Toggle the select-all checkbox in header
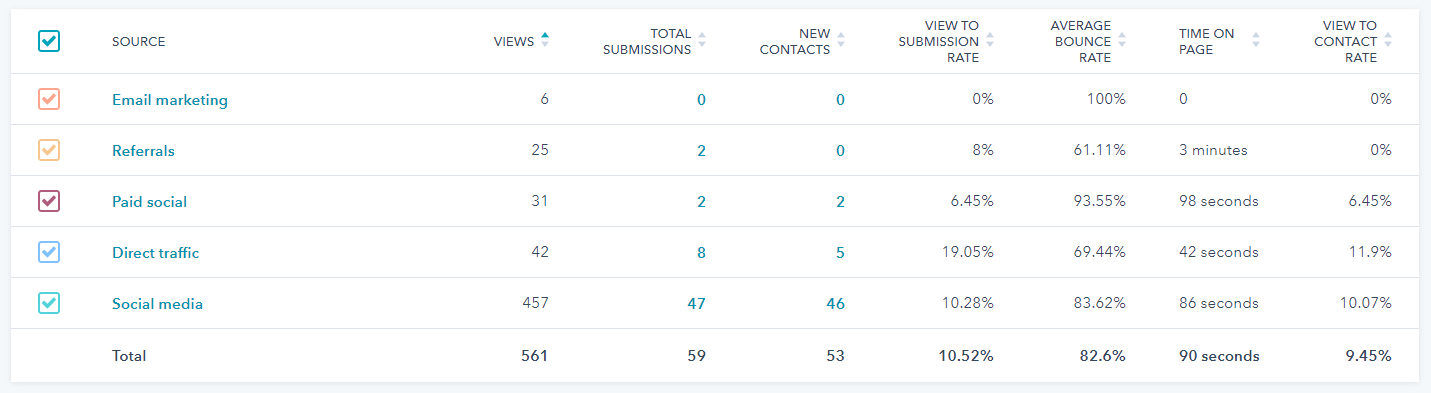 click(x=49, y=41)
